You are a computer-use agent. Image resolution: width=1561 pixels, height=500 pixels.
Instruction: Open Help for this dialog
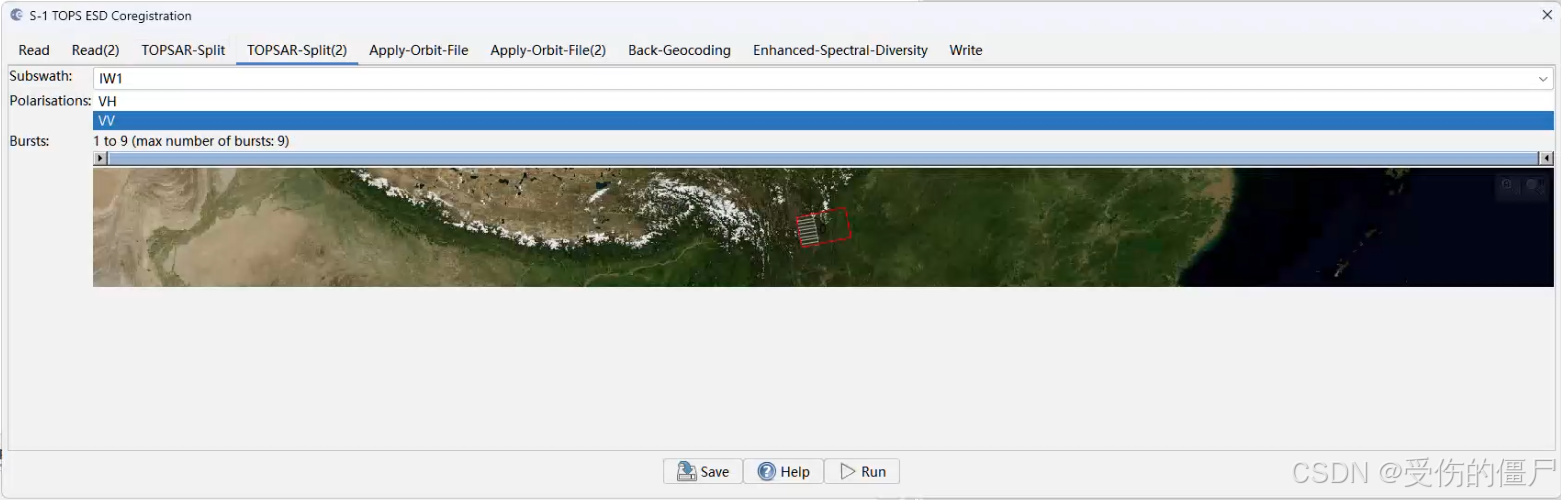(783, 471)
